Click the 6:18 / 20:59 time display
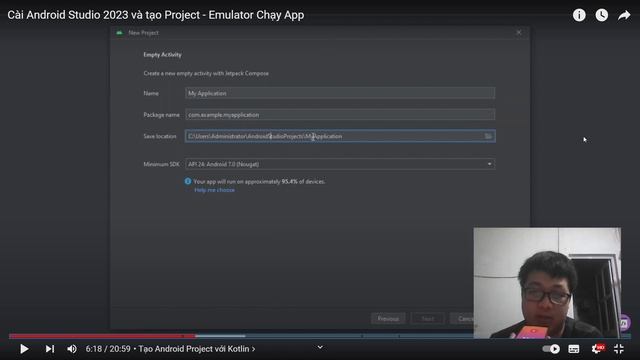 pos(108,349)
